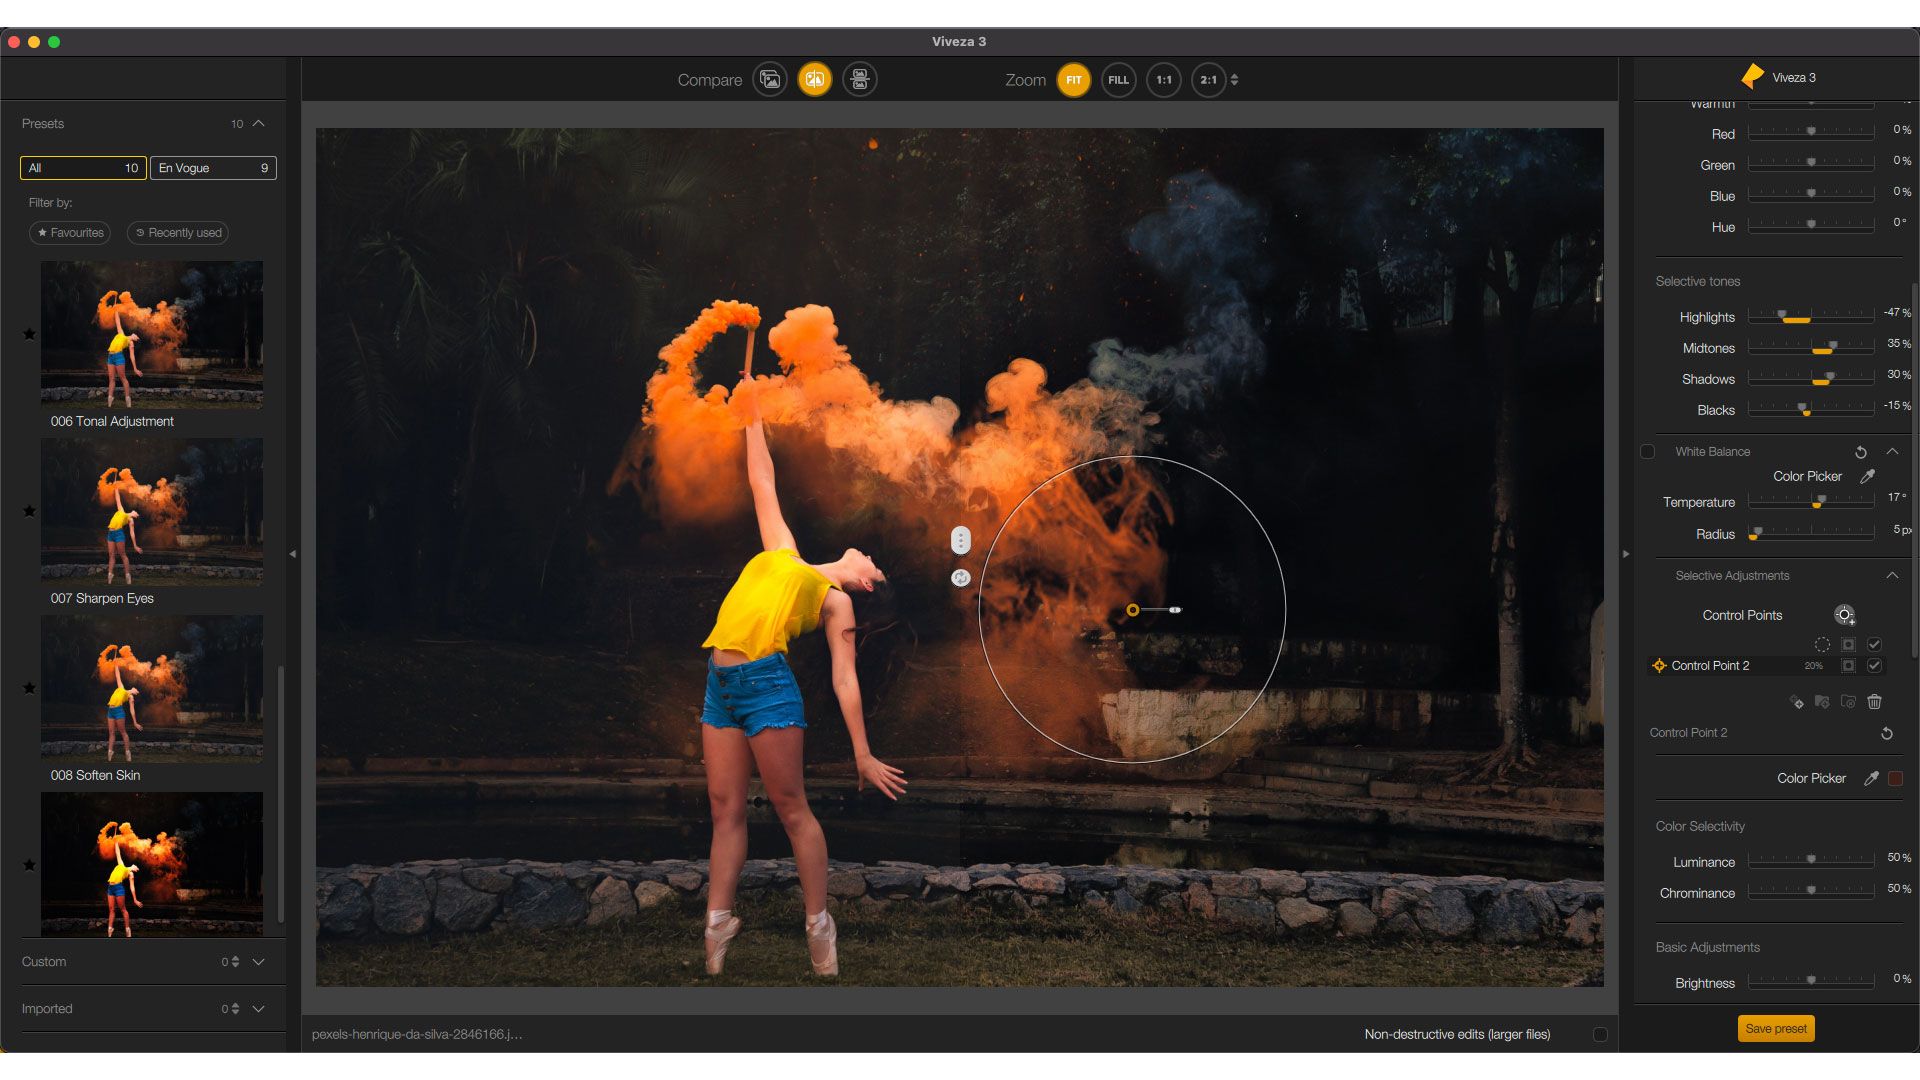Switch to the En Vogue presets tab
Image resolution: width=1920 pixels, height=1080 pixels.
pyautogui.click(x=212, y=168)
